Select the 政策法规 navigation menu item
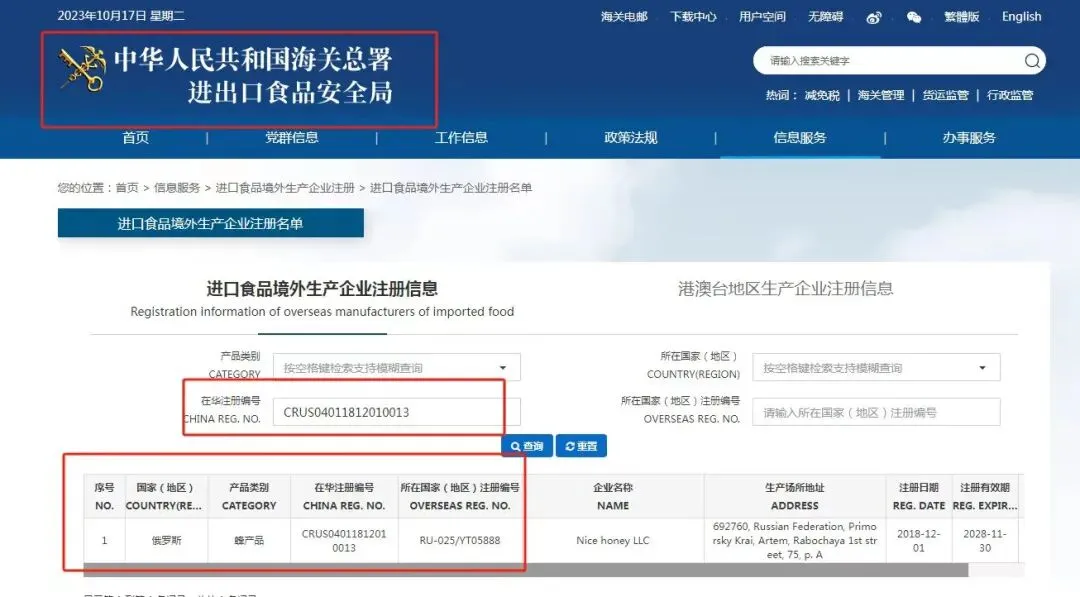Viewport: 1080px width, 597px height. coord(630,137)
